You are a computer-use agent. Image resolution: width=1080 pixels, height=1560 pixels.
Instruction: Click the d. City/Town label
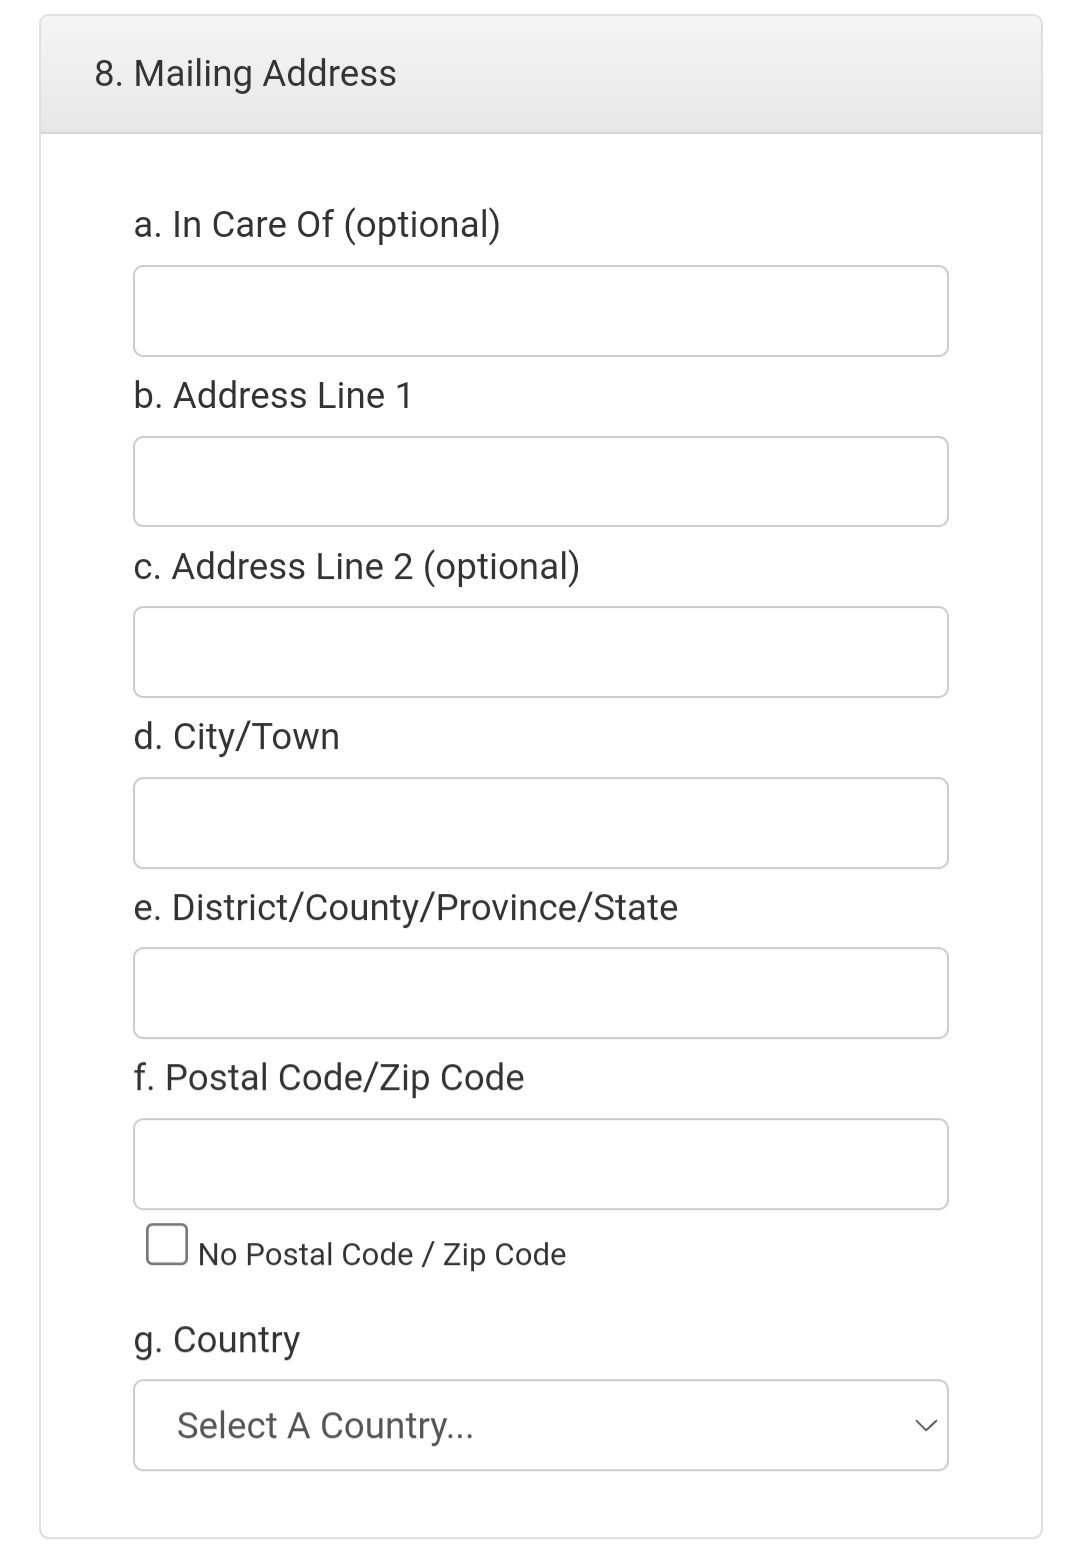point(237,736)
